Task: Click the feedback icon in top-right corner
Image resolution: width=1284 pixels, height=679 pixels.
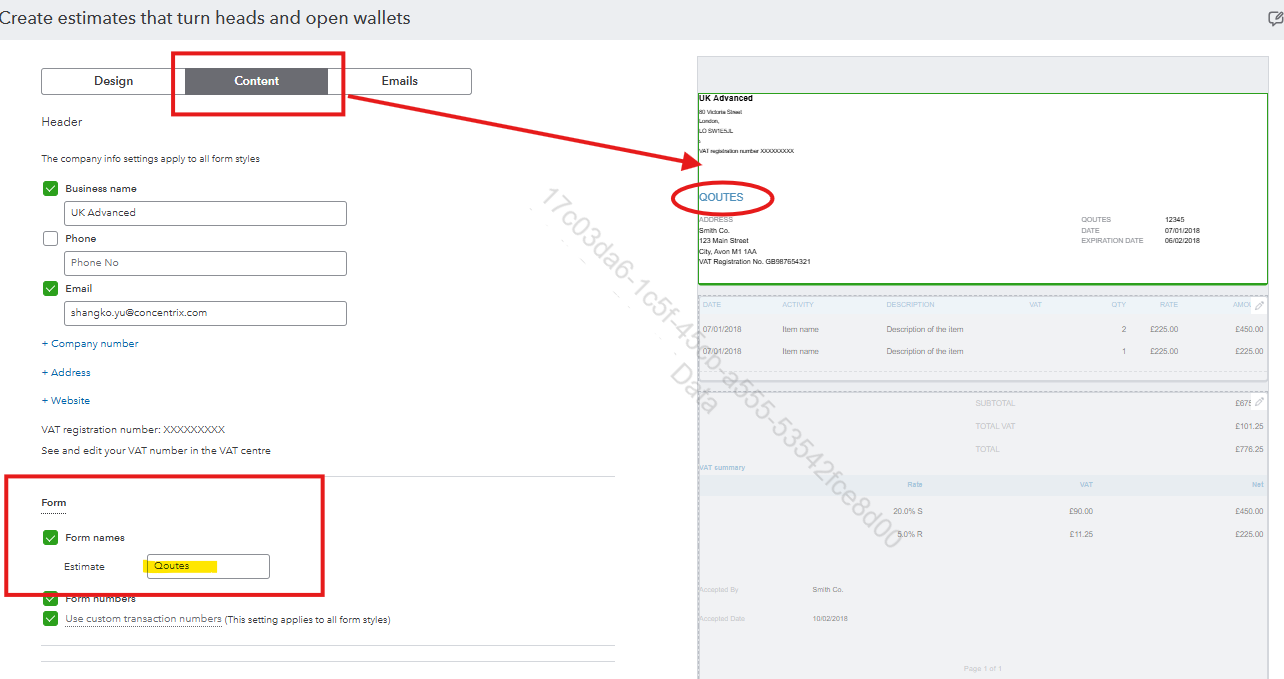Action: point(1275,18)
